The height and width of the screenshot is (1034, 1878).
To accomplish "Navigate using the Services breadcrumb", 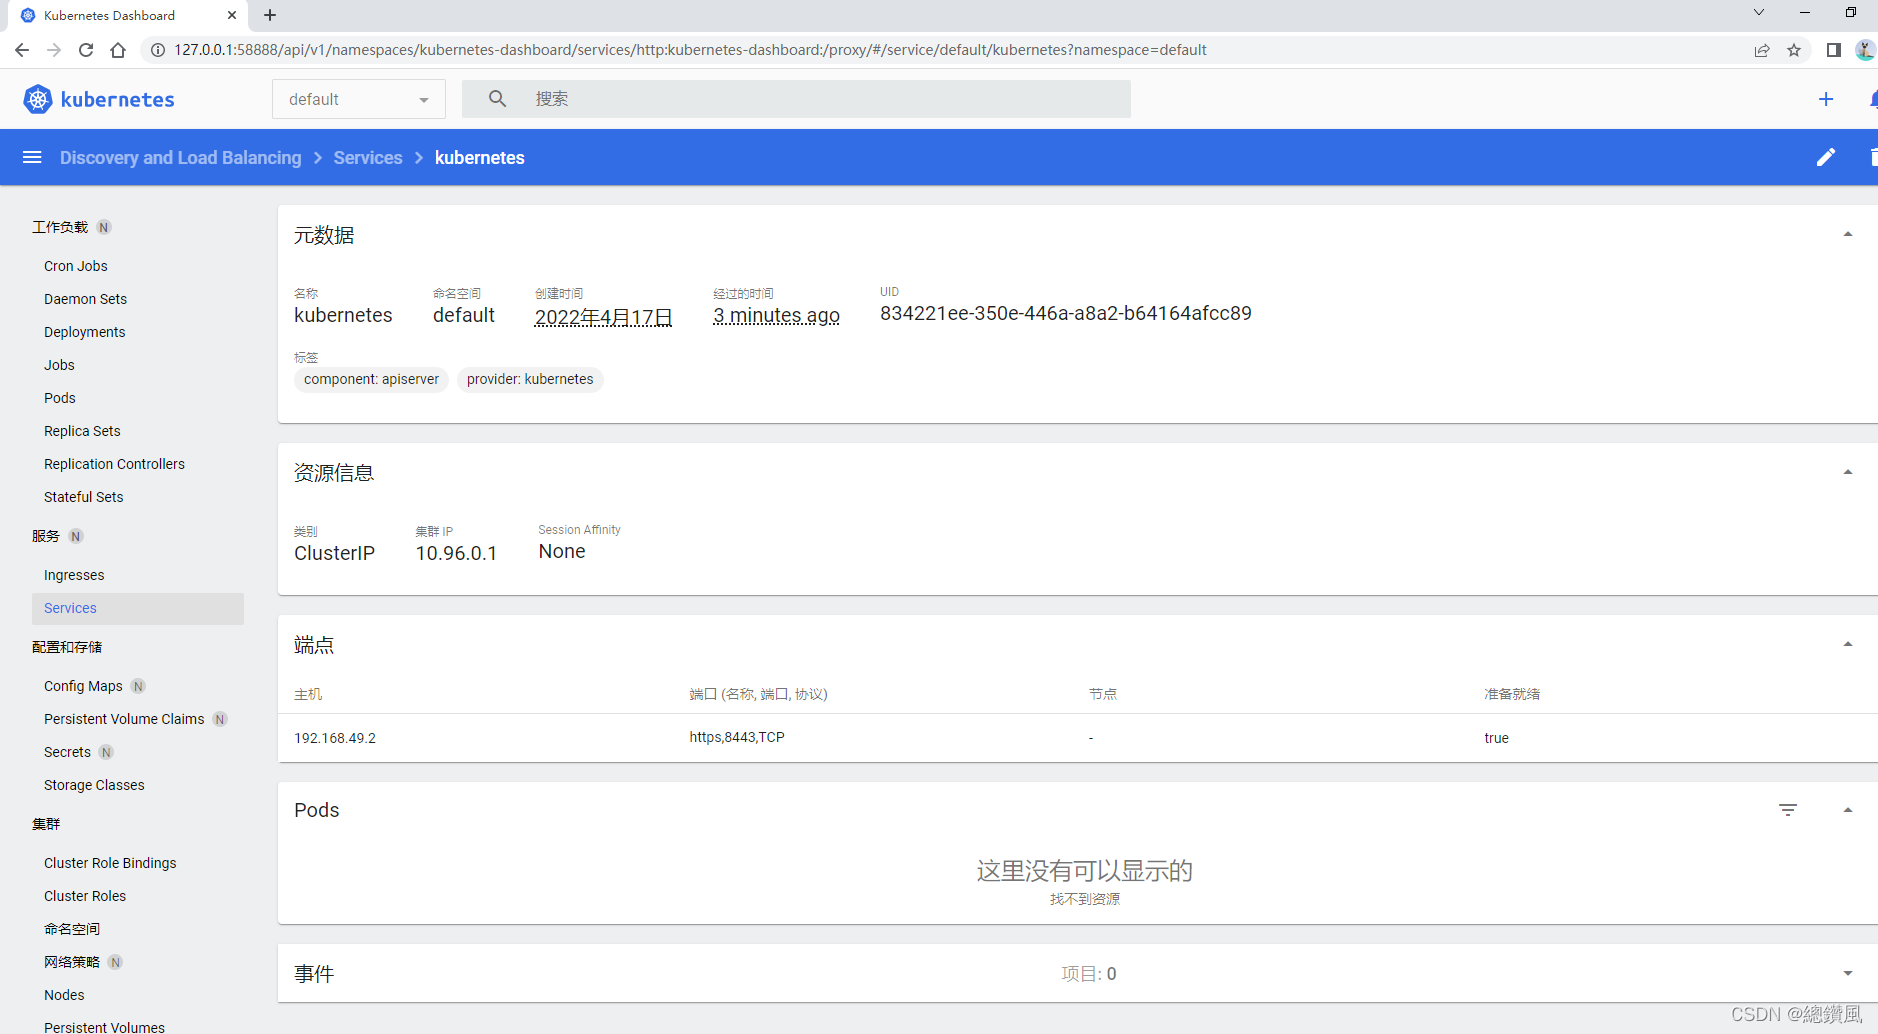I will click(367, 157).
